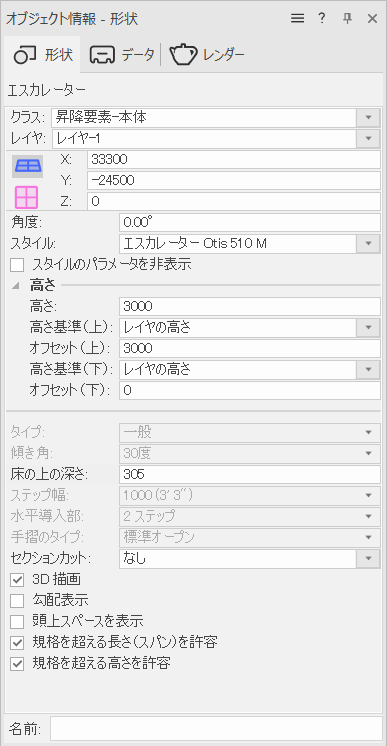Screen dimensions: 387x746
Task: Check スタイルのパラメータを非表示 checkbox
Action: 17,265
